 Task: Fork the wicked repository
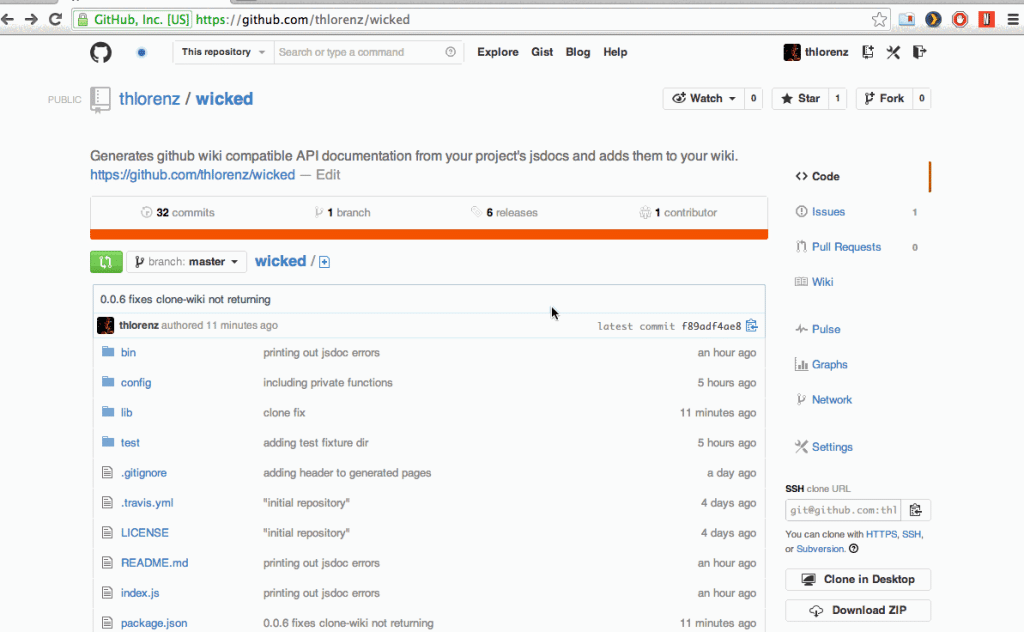(x=884, y=99)
